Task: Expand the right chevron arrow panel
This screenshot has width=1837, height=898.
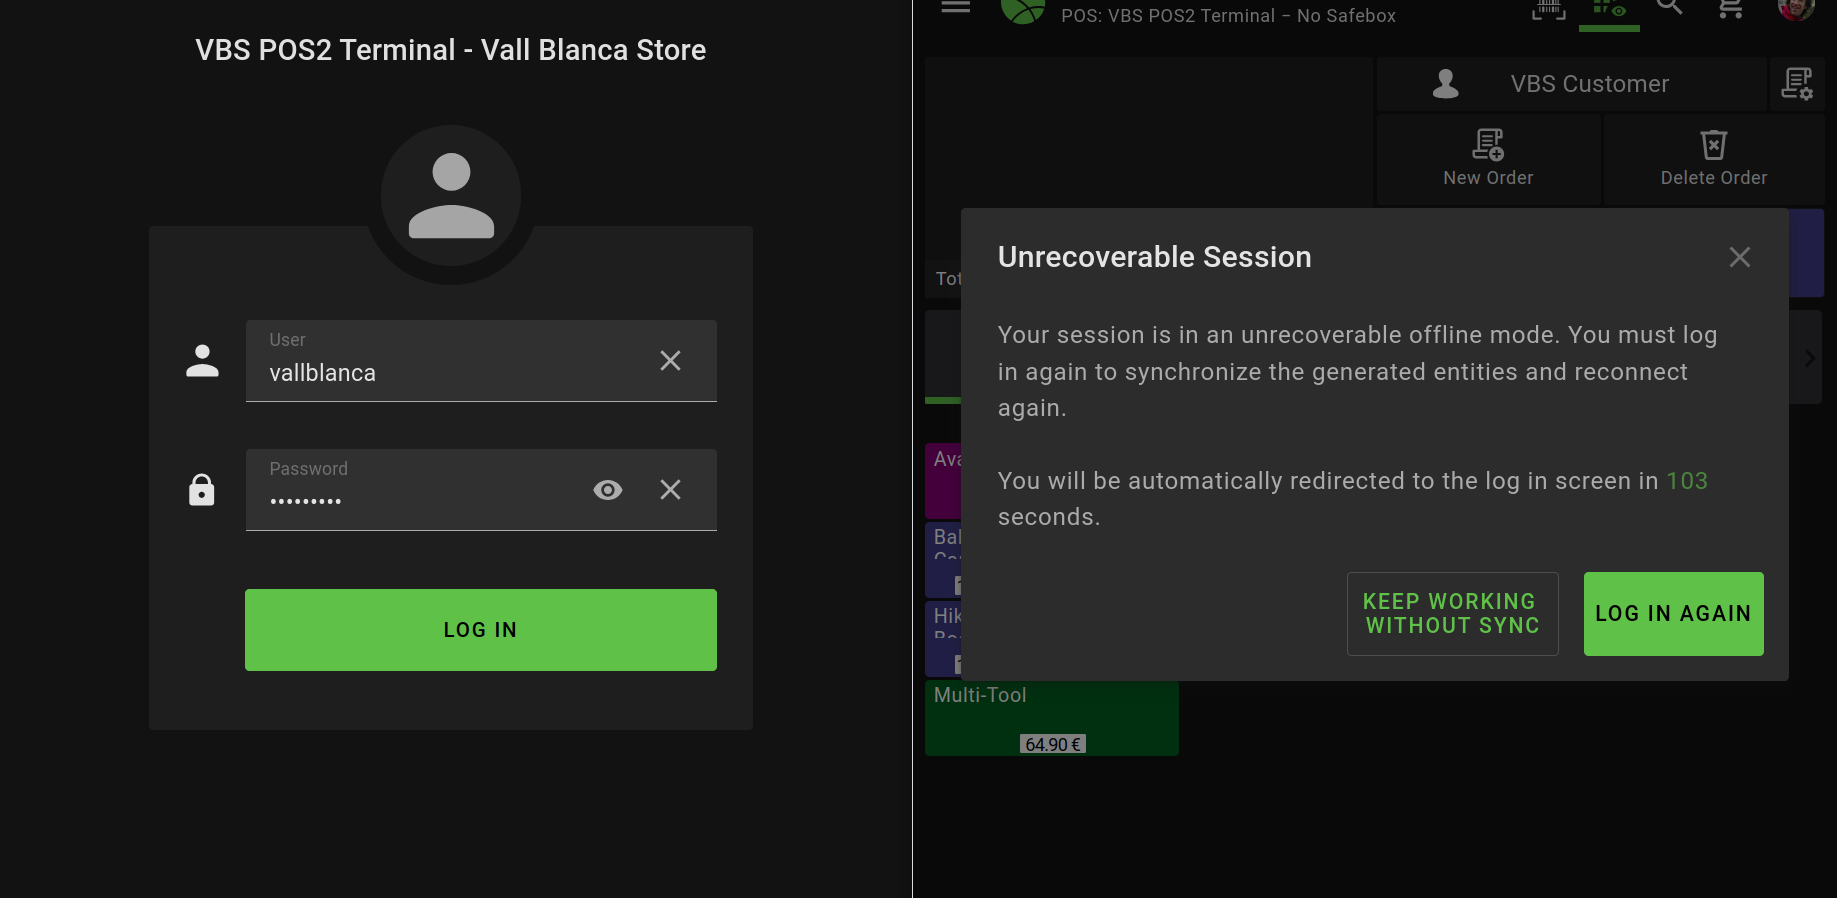Action: 1809,358
